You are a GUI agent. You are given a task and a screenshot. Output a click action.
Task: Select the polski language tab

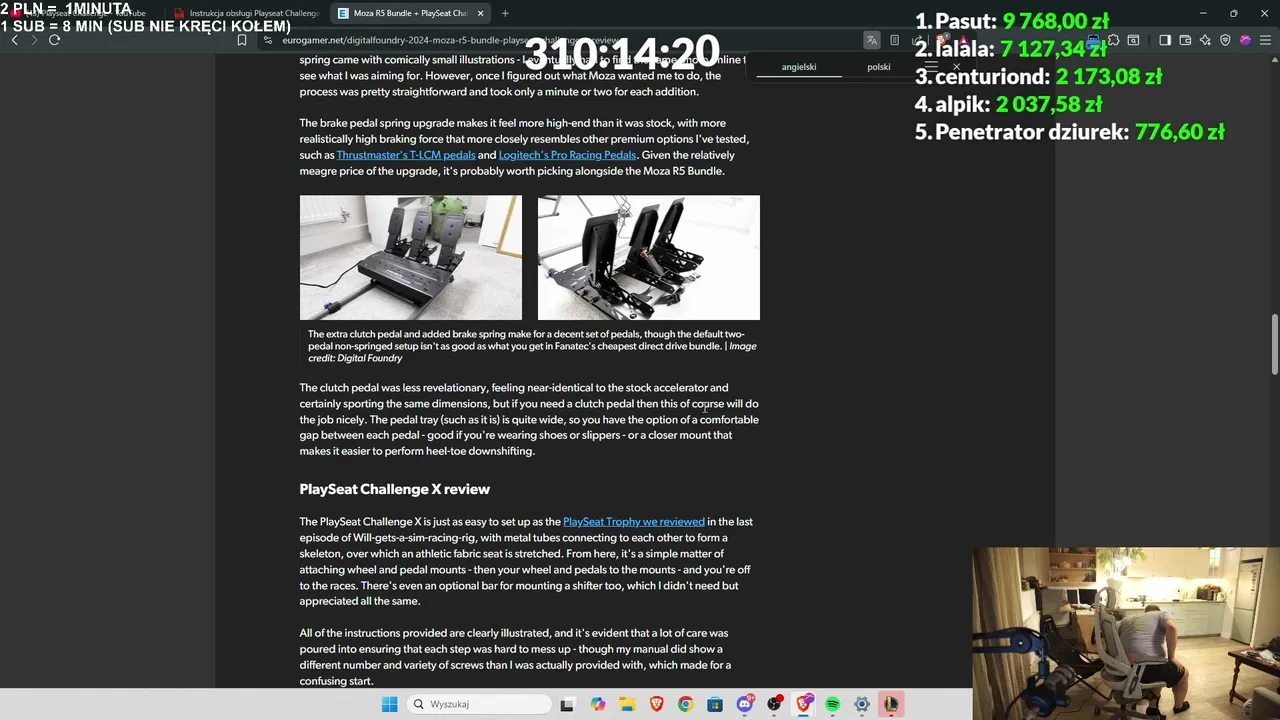point(879,67)
